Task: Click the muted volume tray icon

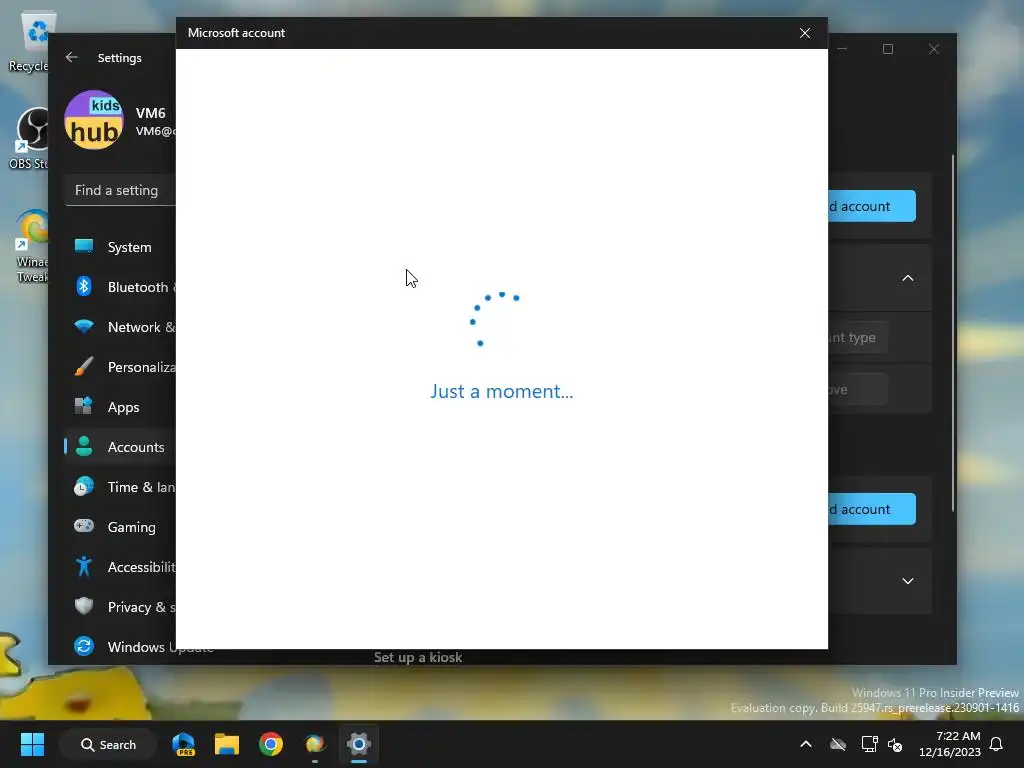Action: [x=895, y=744]
